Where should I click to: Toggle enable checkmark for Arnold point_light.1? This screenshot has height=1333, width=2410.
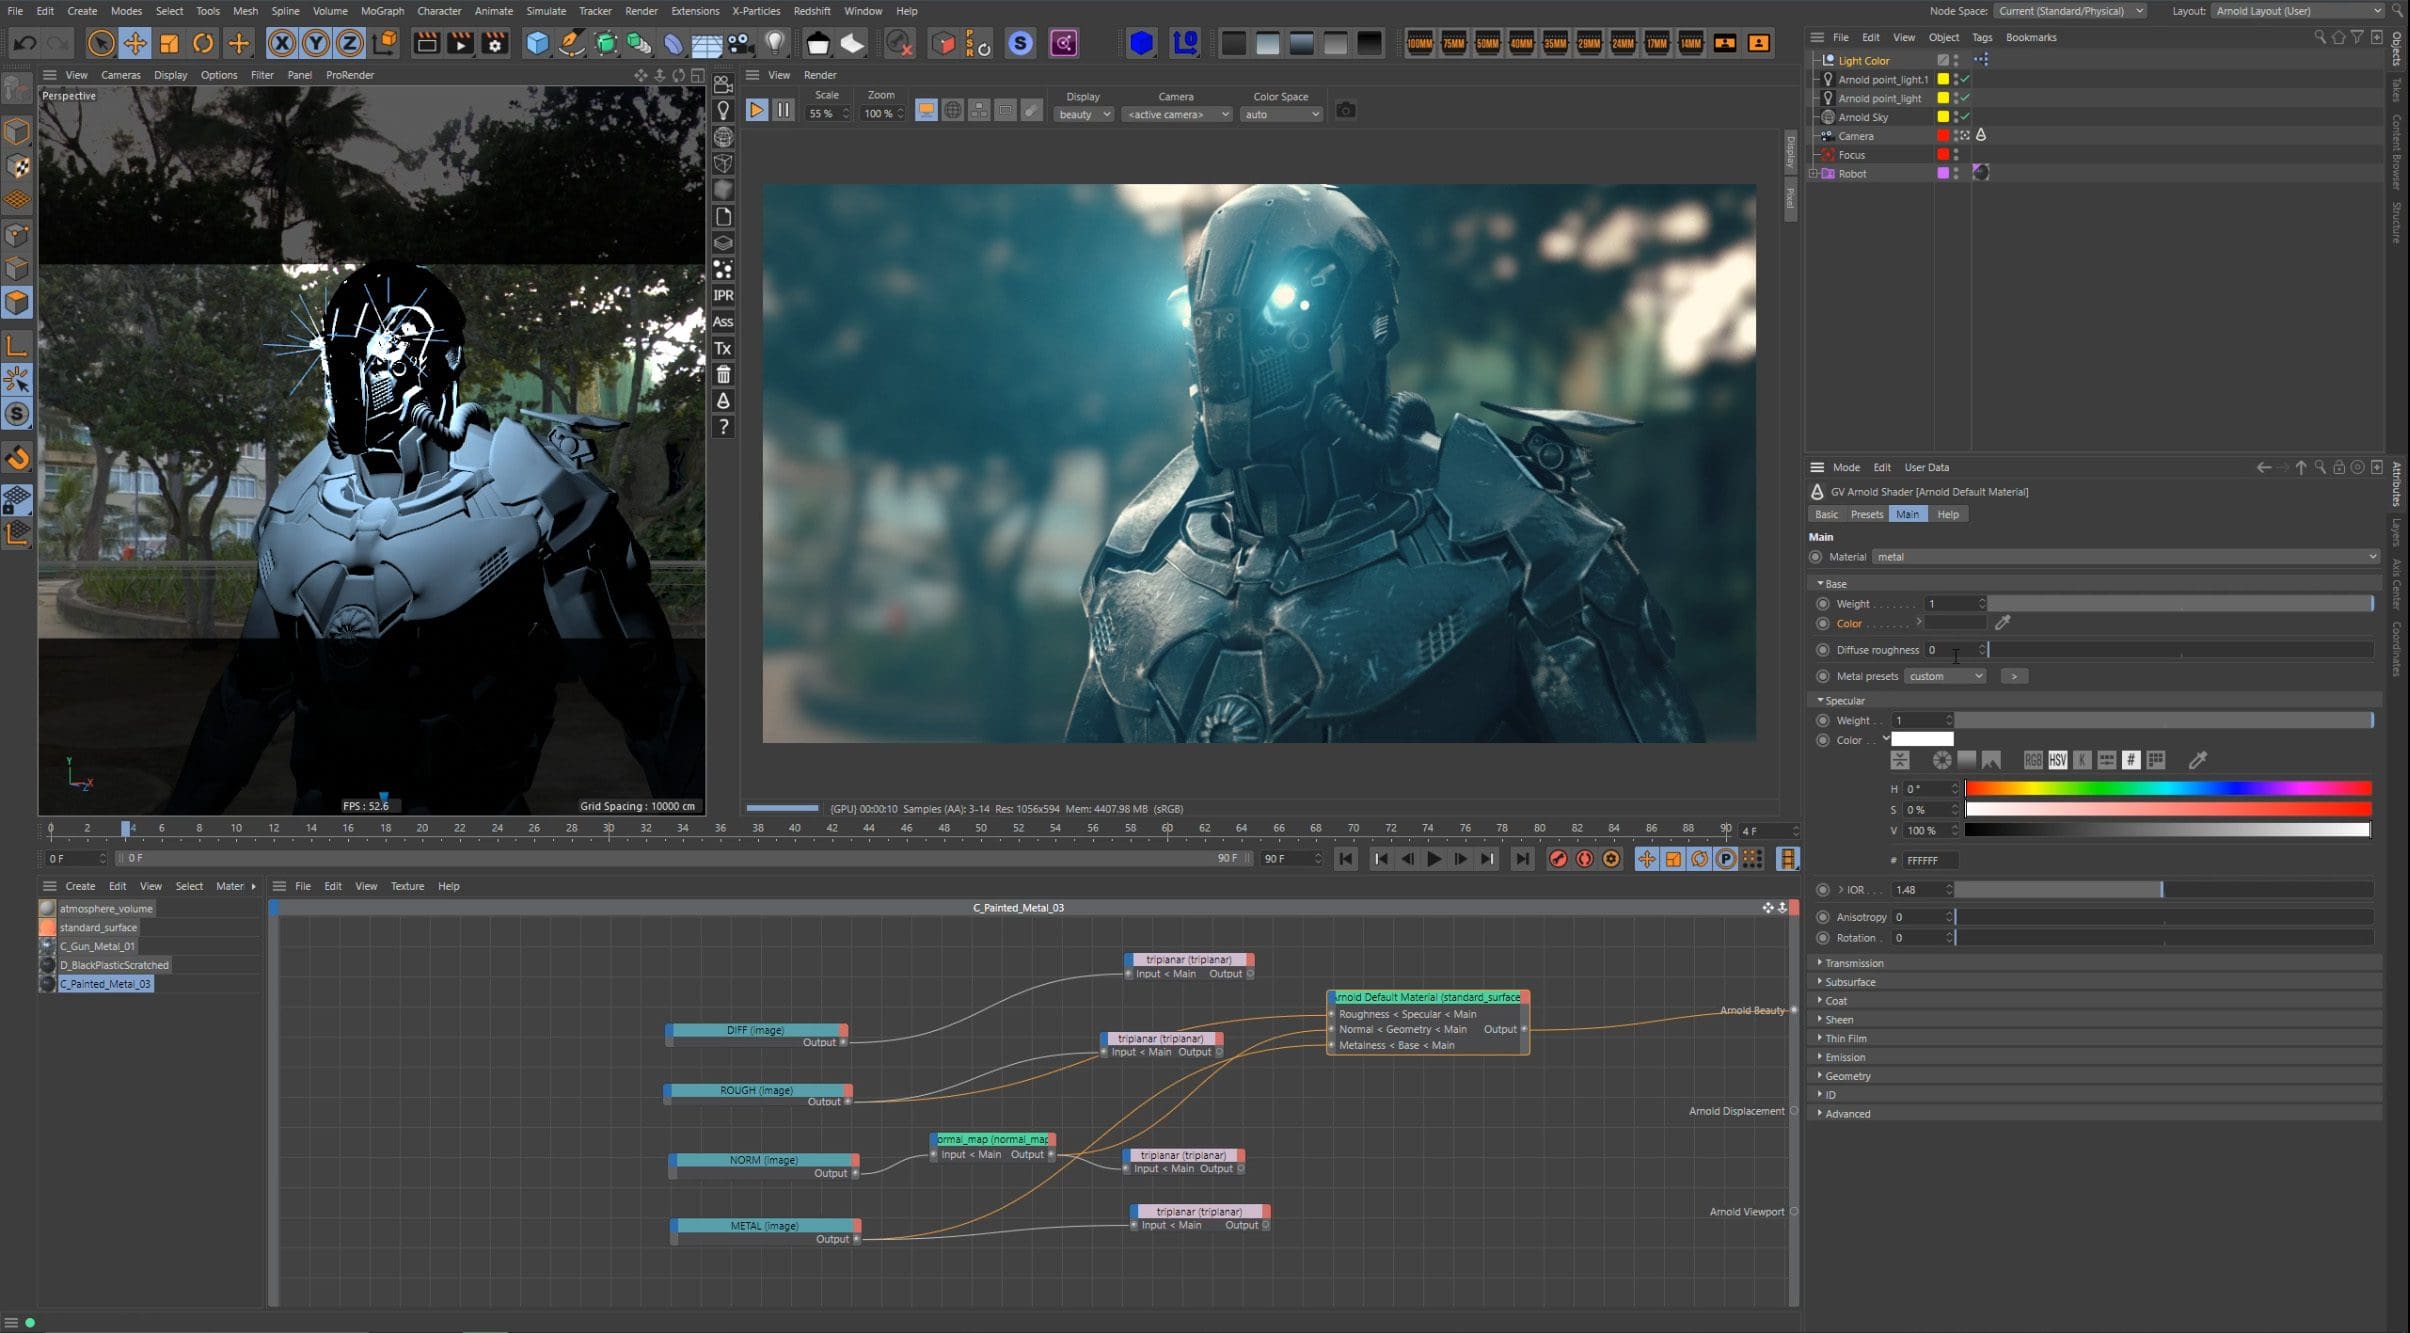(1965, 79)
